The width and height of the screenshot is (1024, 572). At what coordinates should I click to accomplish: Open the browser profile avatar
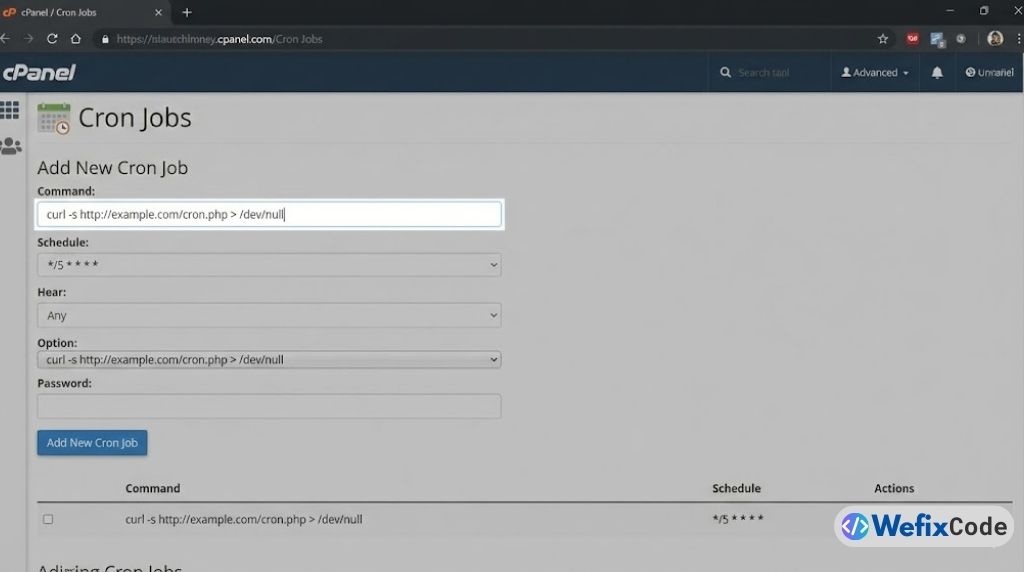(995, 39)
